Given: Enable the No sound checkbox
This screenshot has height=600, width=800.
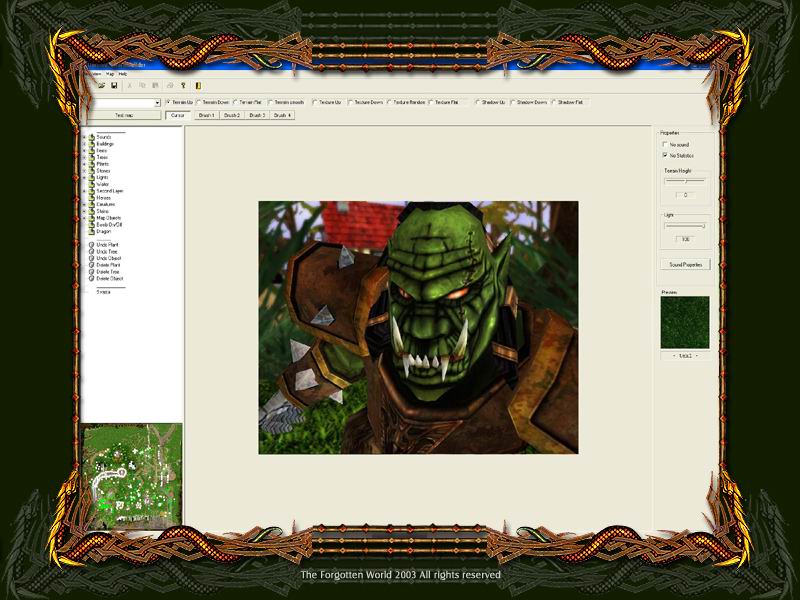Looking at the screenshot, I should [665, 145].
